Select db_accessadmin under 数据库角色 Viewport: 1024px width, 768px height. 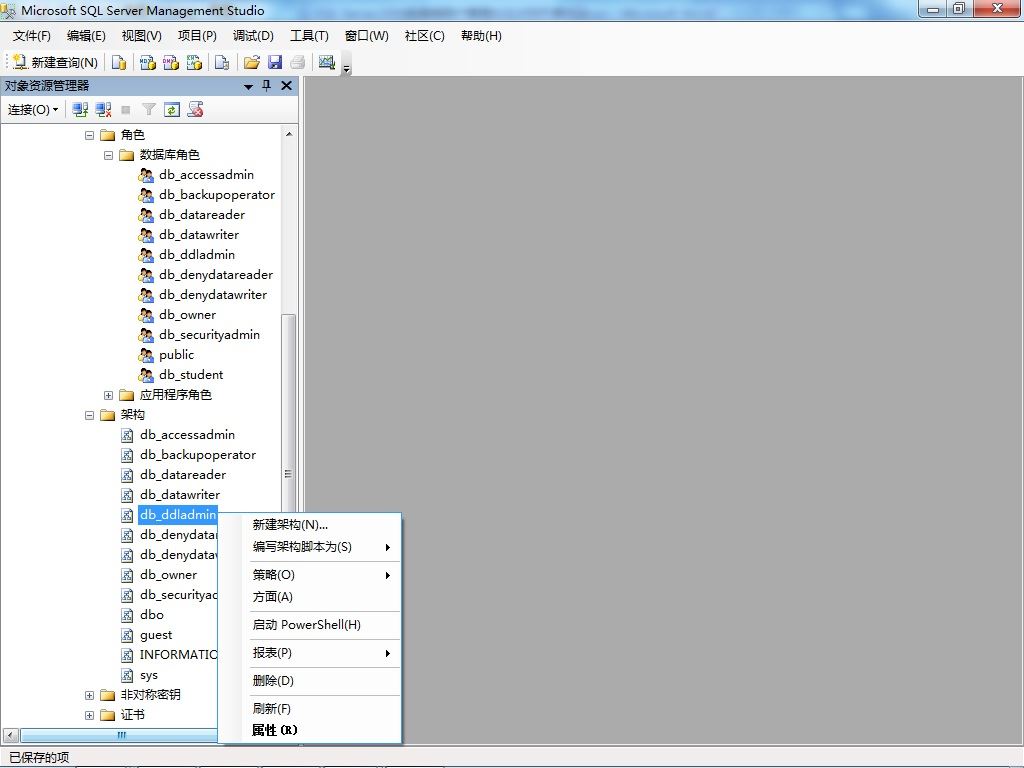click(x=206, y=174)
